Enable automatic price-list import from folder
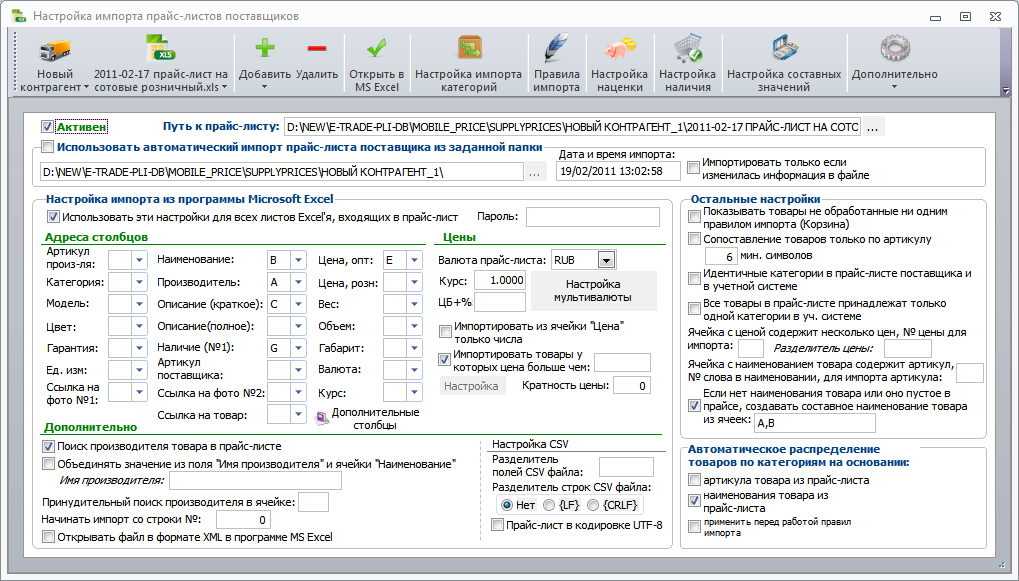The height and width of the screenshot is (581, 1019). pyautogui.click(x=47, y=147)
